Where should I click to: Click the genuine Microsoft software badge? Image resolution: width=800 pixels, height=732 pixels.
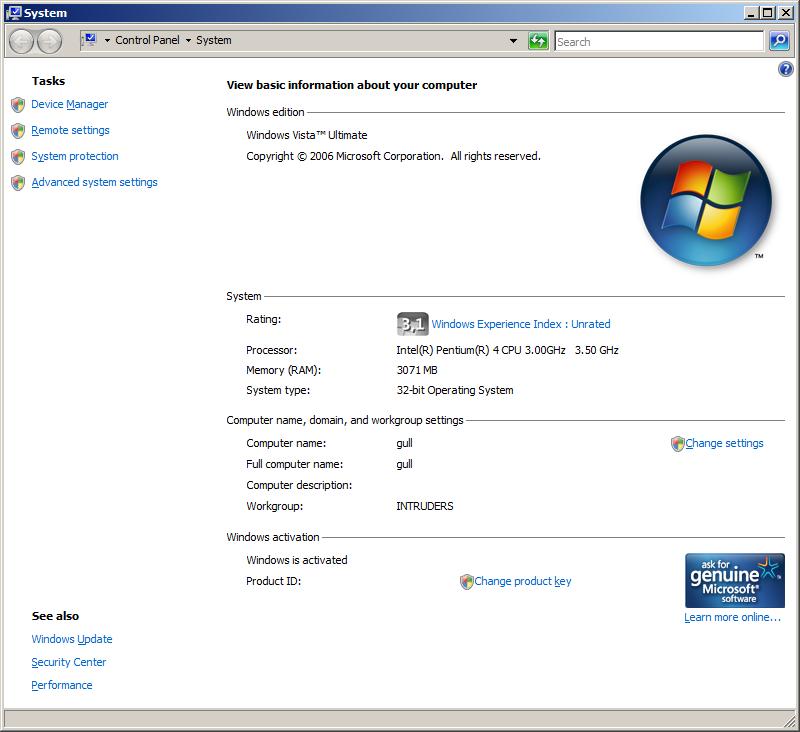735,580
